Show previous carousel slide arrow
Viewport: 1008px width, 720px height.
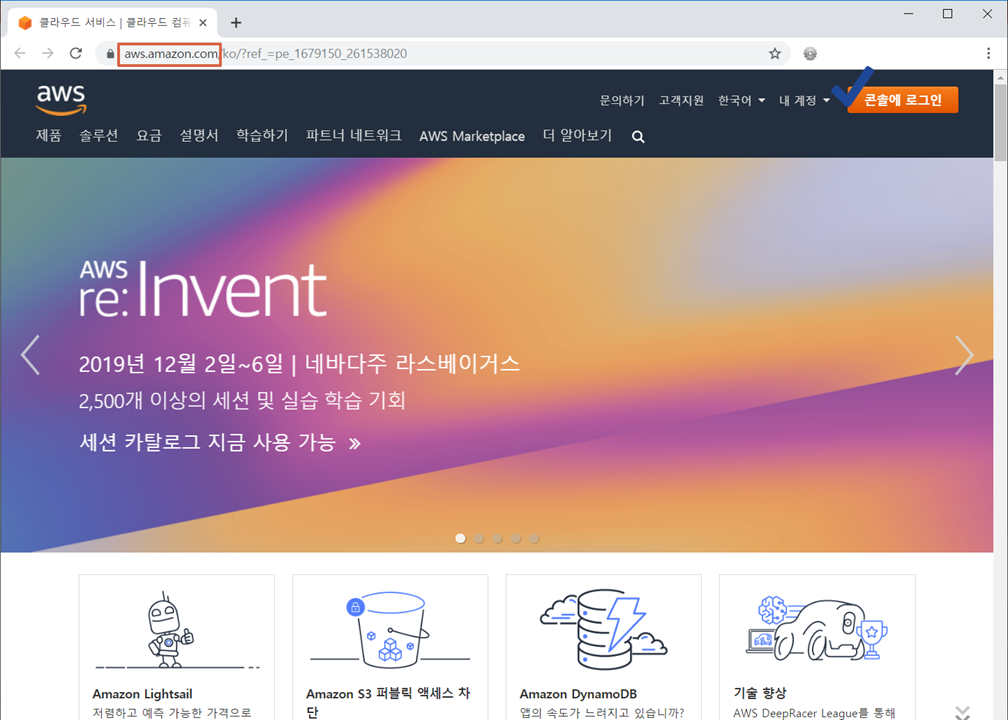[30, 355]
